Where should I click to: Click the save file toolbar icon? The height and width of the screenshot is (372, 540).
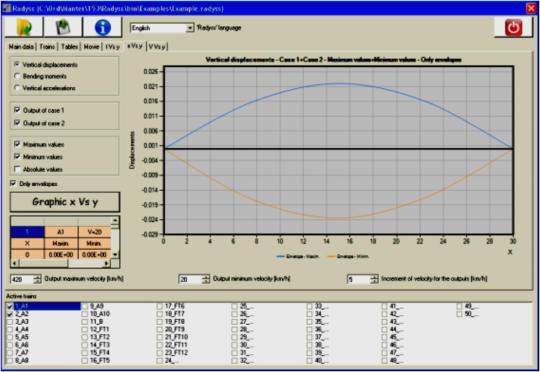coord(63,27)
